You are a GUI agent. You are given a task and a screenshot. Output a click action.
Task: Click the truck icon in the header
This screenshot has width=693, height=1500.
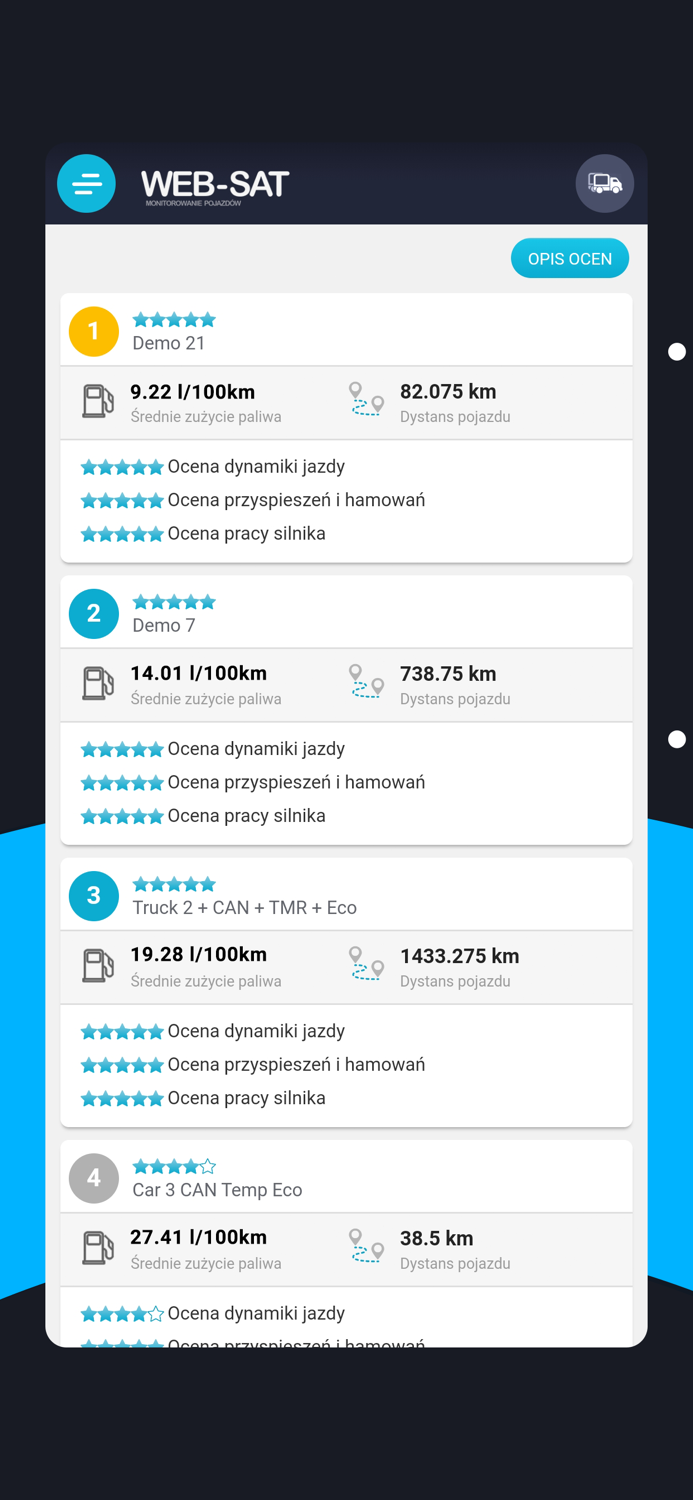(x=605, y=183)
